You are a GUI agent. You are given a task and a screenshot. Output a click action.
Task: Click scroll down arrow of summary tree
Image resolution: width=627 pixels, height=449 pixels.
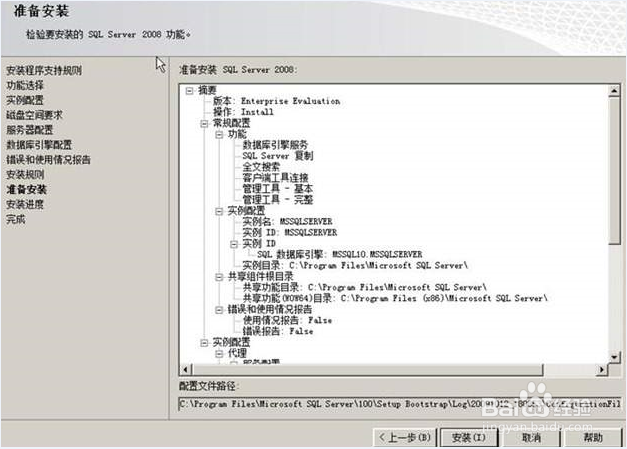coord(614,357)
